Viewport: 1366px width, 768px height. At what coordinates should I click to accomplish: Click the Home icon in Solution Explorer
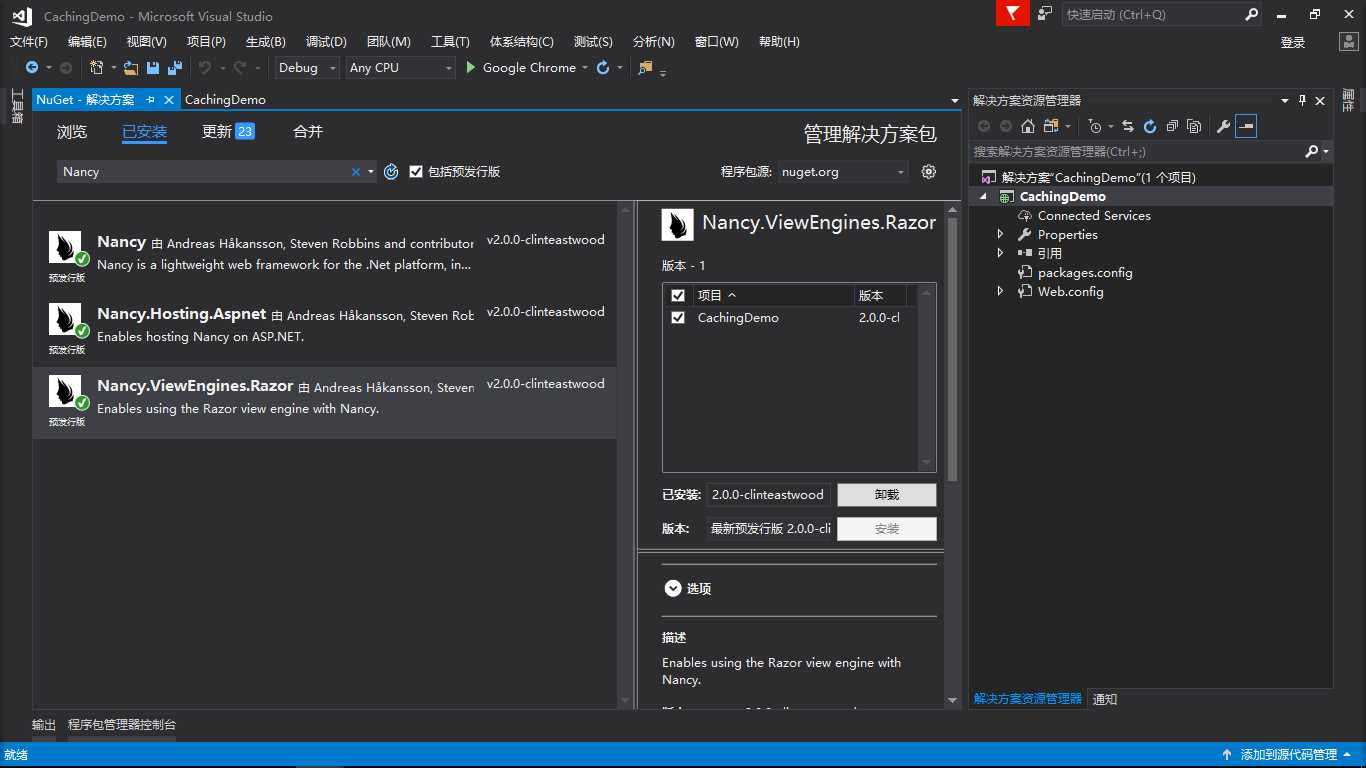(1028, 126)
